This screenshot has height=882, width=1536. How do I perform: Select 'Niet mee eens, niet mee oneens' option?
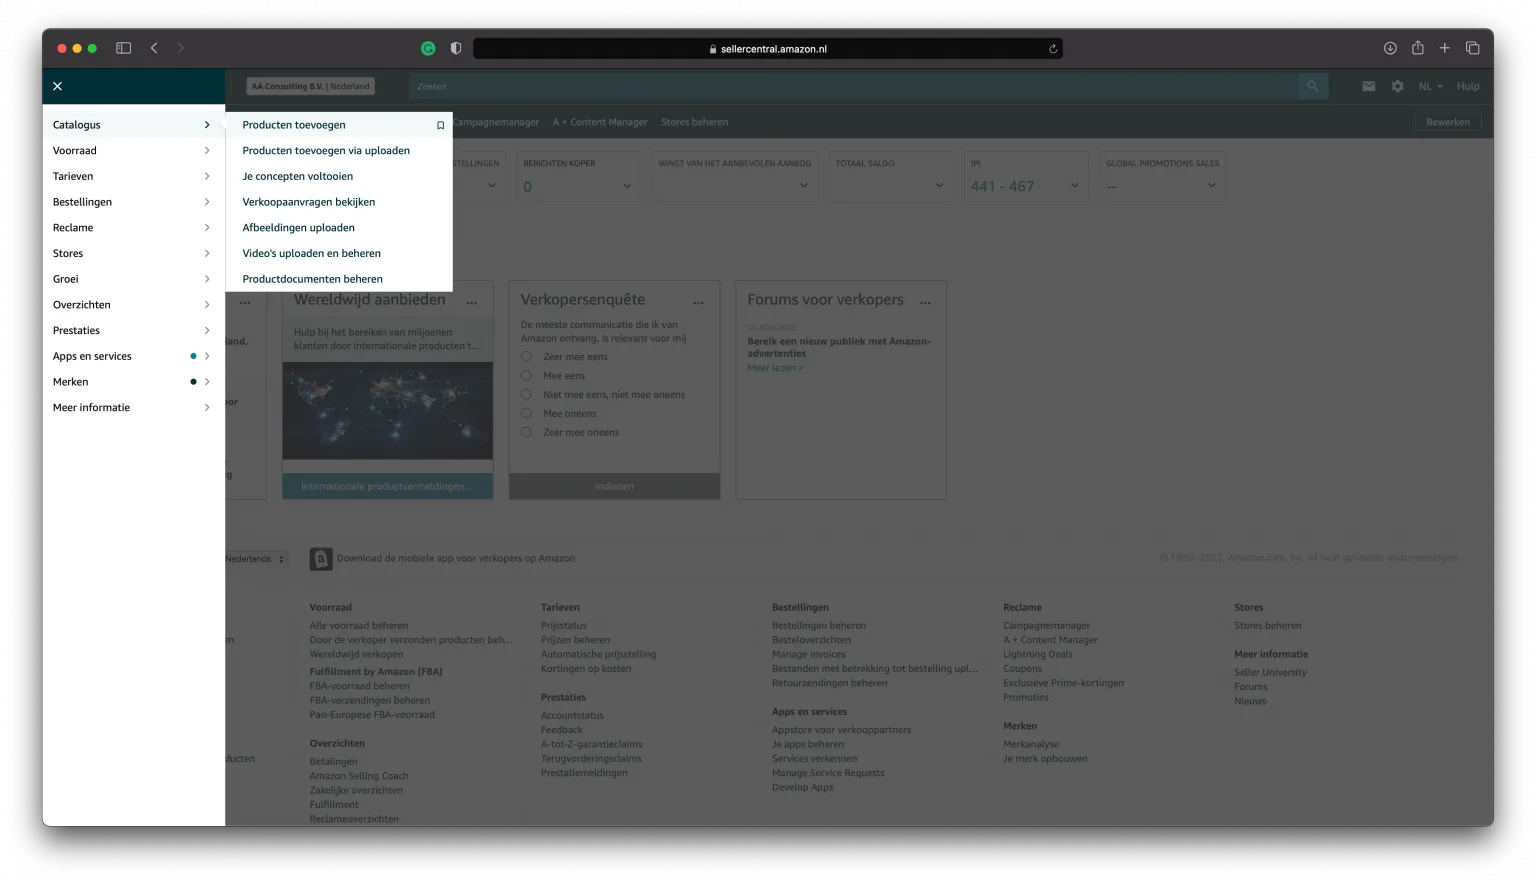[x=526, y=394]
